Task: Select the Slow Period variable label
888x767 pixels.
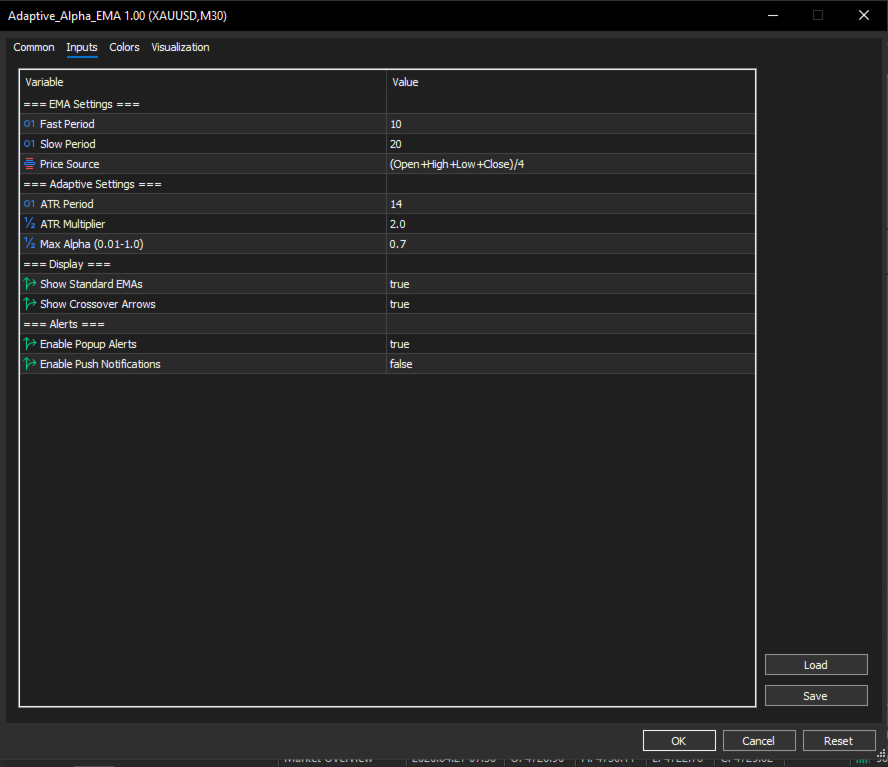Action: pyautogui.click(x=67, y=144)
